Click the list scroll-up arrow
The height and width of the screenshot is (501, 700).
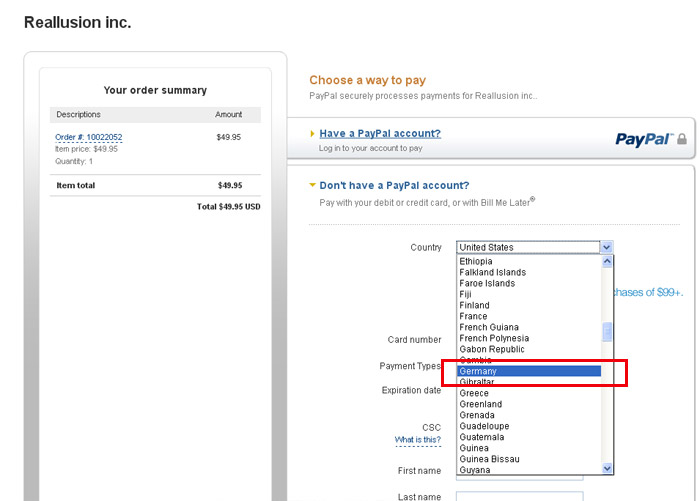[x=607, y=262]
